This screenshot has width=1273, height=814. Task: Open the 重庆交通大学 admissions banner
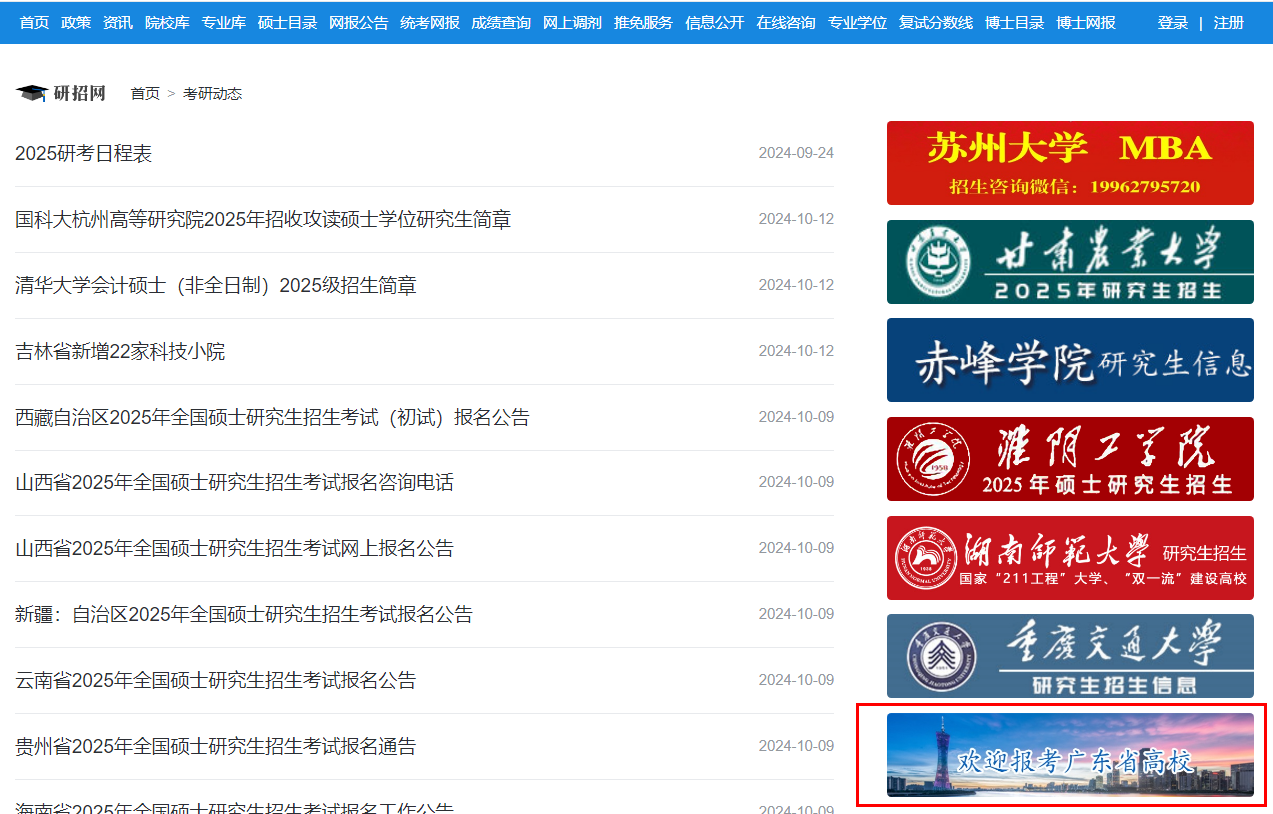point(1070,656)
